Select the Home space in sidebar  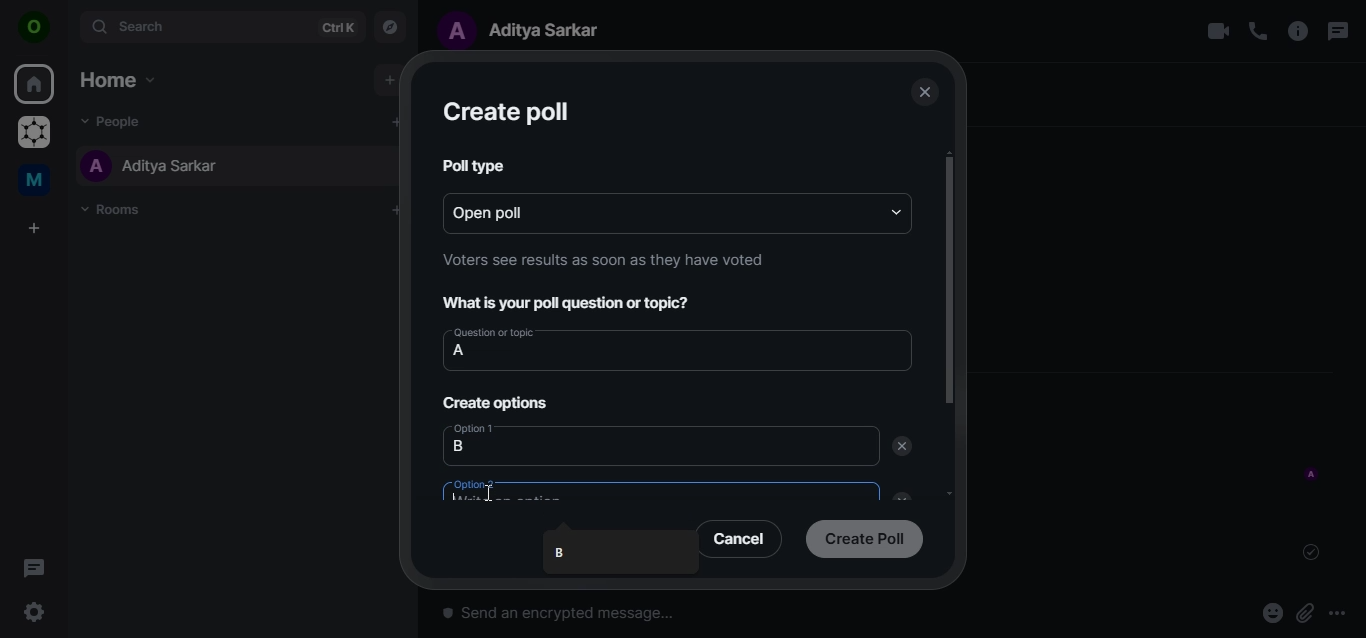point(34,85)
